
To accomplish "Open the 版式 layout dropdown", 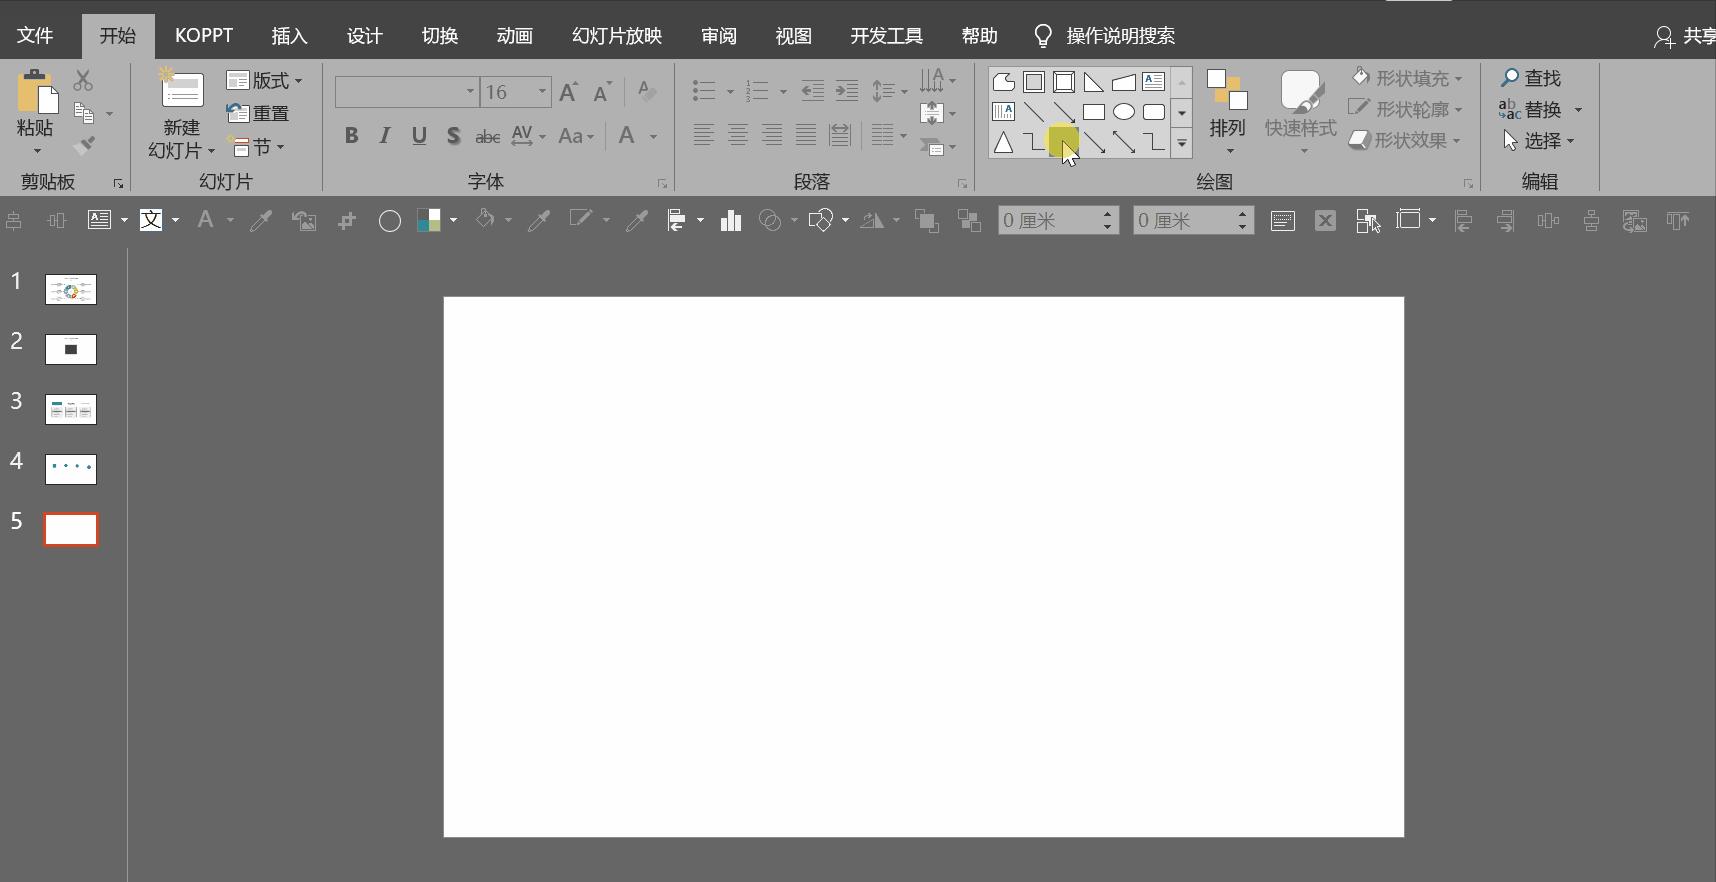I will tap(265, 80).
